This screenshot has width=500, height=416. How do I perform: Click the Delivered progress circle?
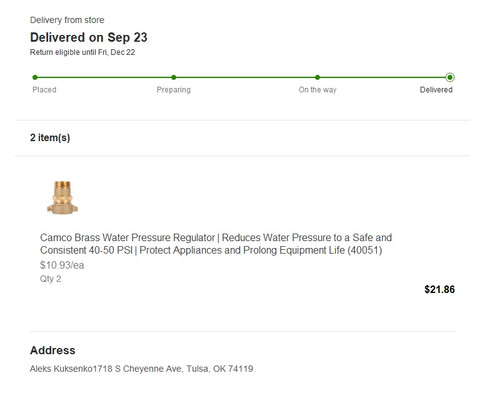coord(450,77)
